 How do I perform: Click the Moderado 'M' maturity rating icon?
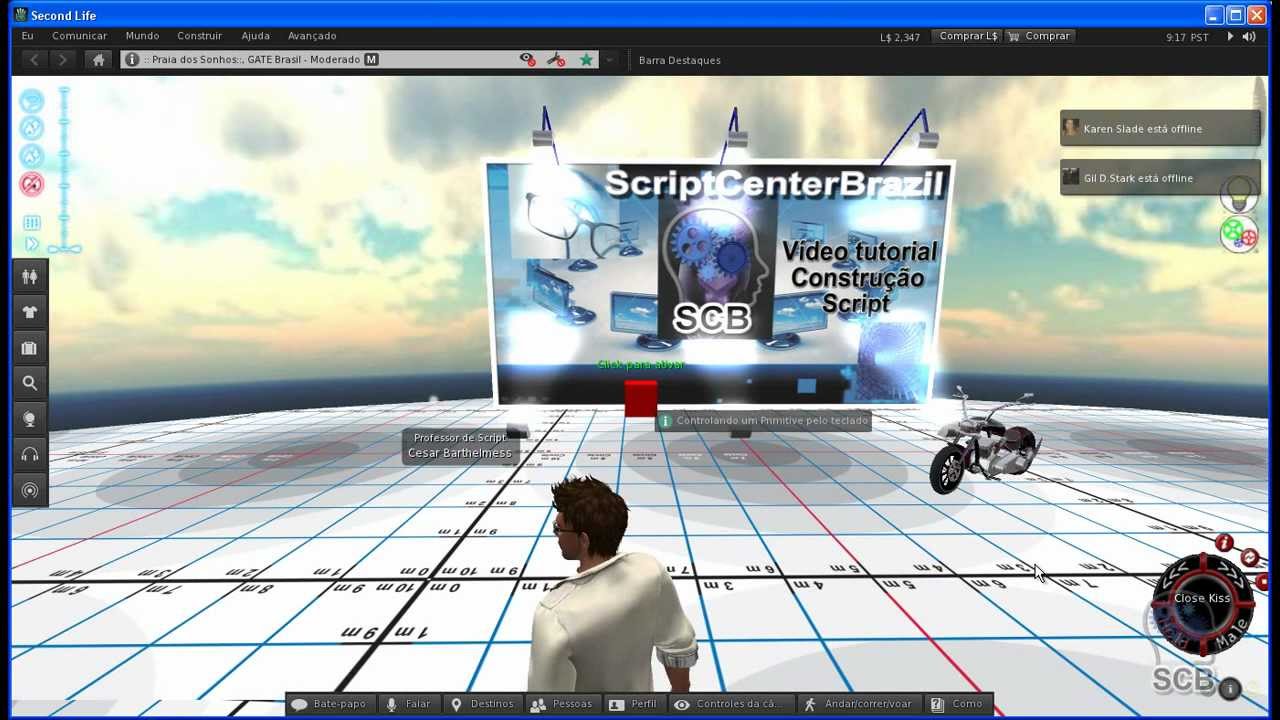coord(371,60)
